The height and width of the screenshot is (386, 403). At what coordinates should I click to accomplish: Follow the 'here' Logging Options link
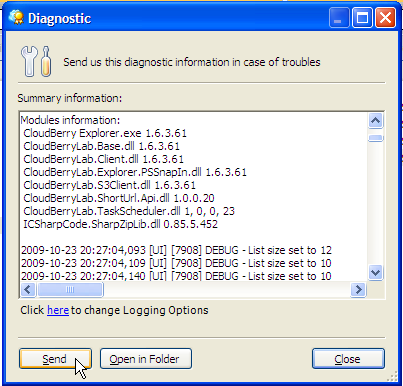tap(58, 310)
